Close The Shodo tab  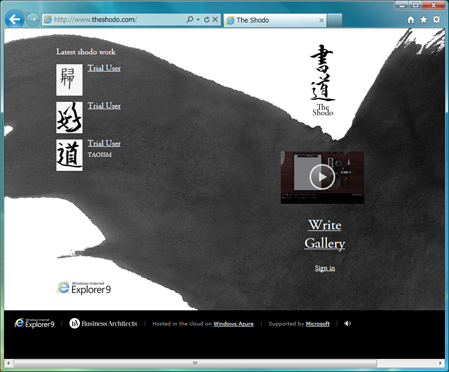coord(321,20)
